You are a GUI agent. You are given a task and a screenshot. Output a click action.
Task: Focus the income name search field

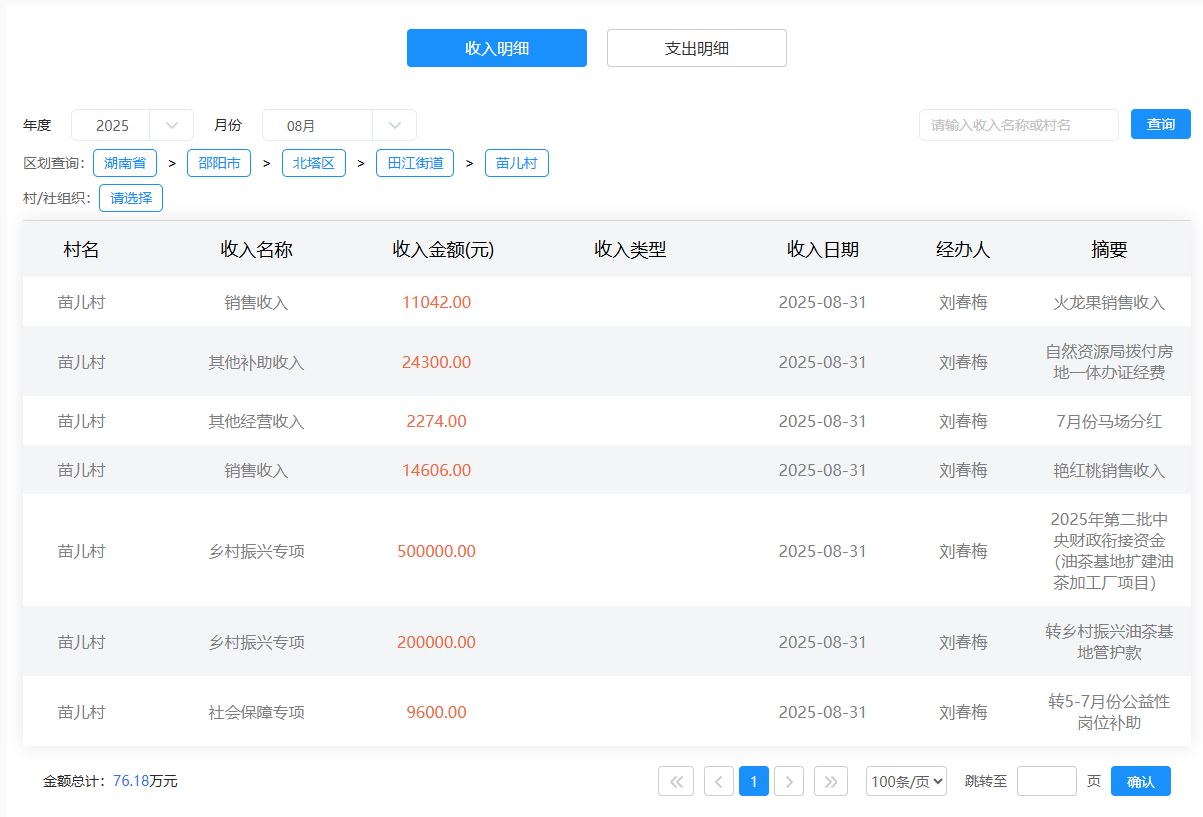[x=1018, y=125]
